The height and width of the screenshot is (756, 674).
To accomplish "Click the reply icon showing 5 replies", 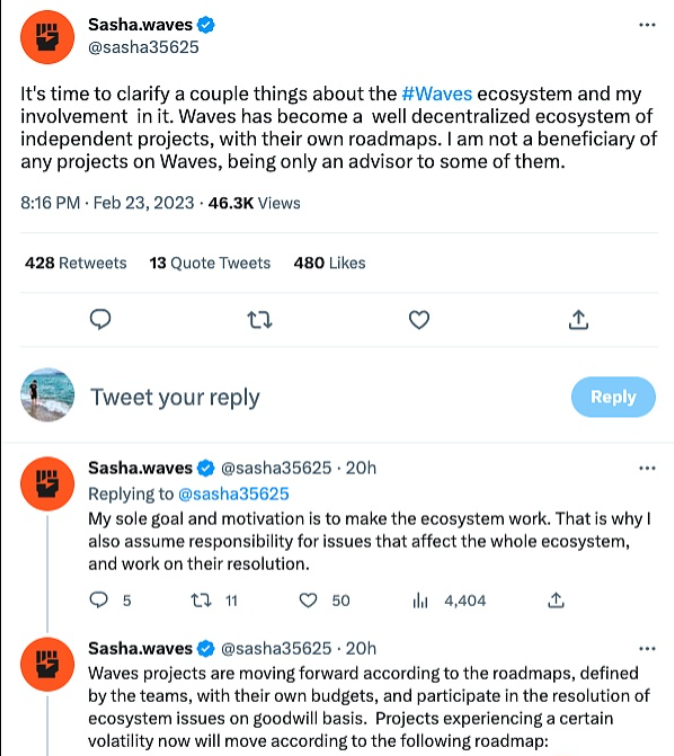I will click(99, 600).
